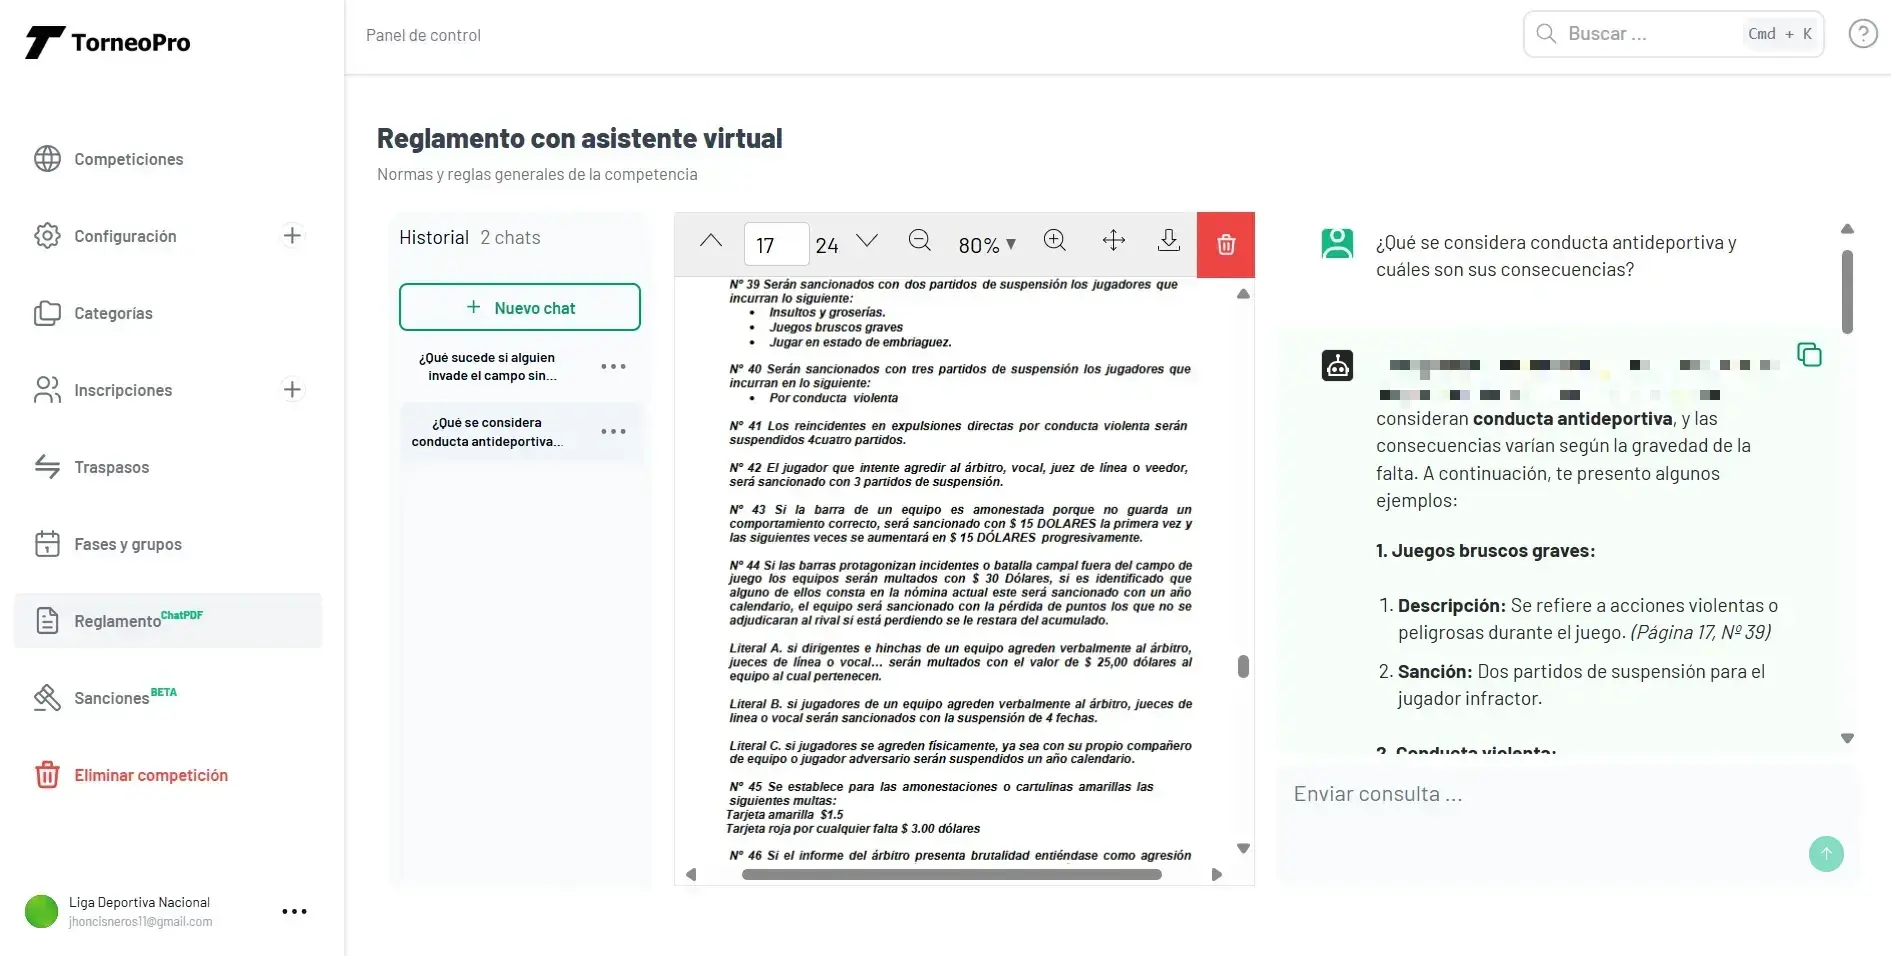Zoom in the PDF

pos(1054,240)
